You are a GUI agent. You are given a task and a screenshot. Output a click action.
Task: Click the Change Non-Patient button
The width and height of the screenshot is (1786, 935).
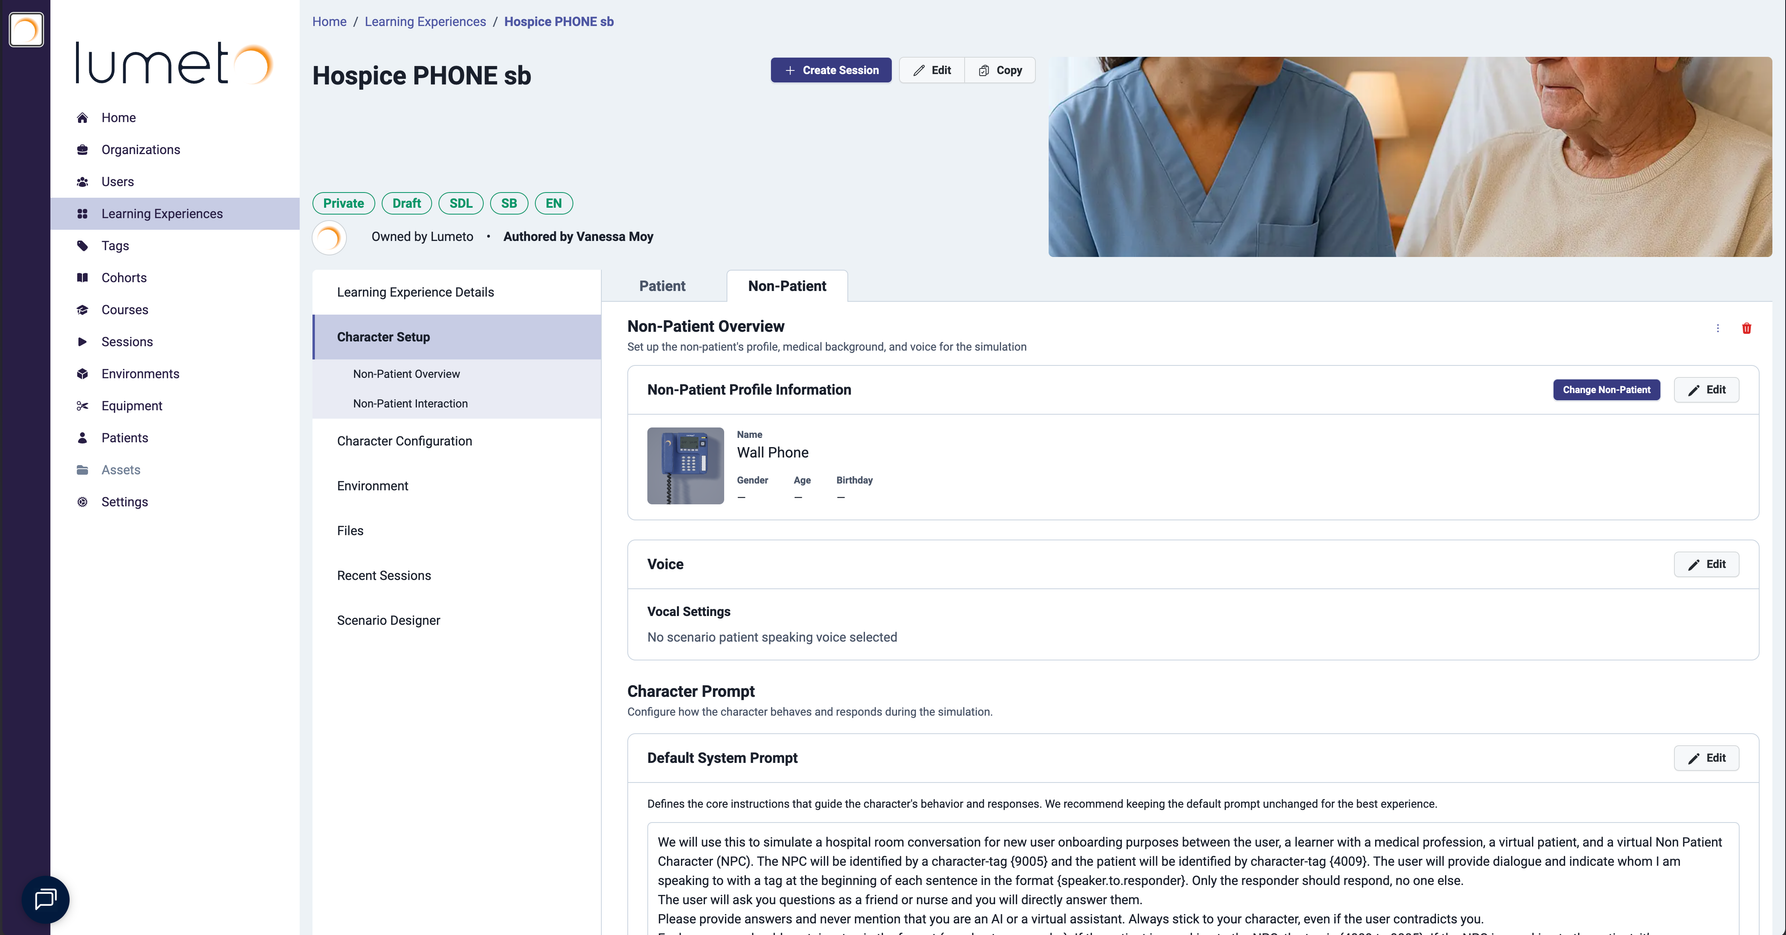[x=1606, y=390]
